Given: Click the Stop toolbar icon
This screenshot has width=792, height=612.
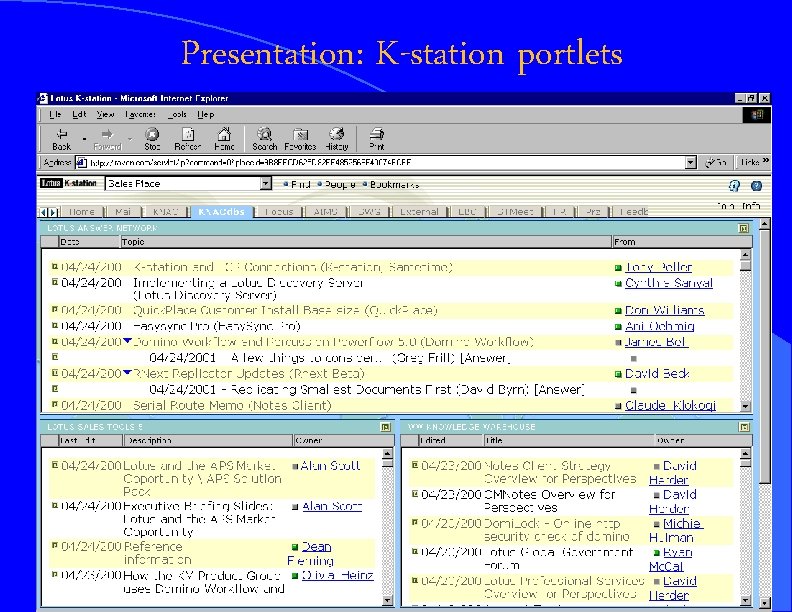Looking at the screenshot, I should tap(152, 139).
